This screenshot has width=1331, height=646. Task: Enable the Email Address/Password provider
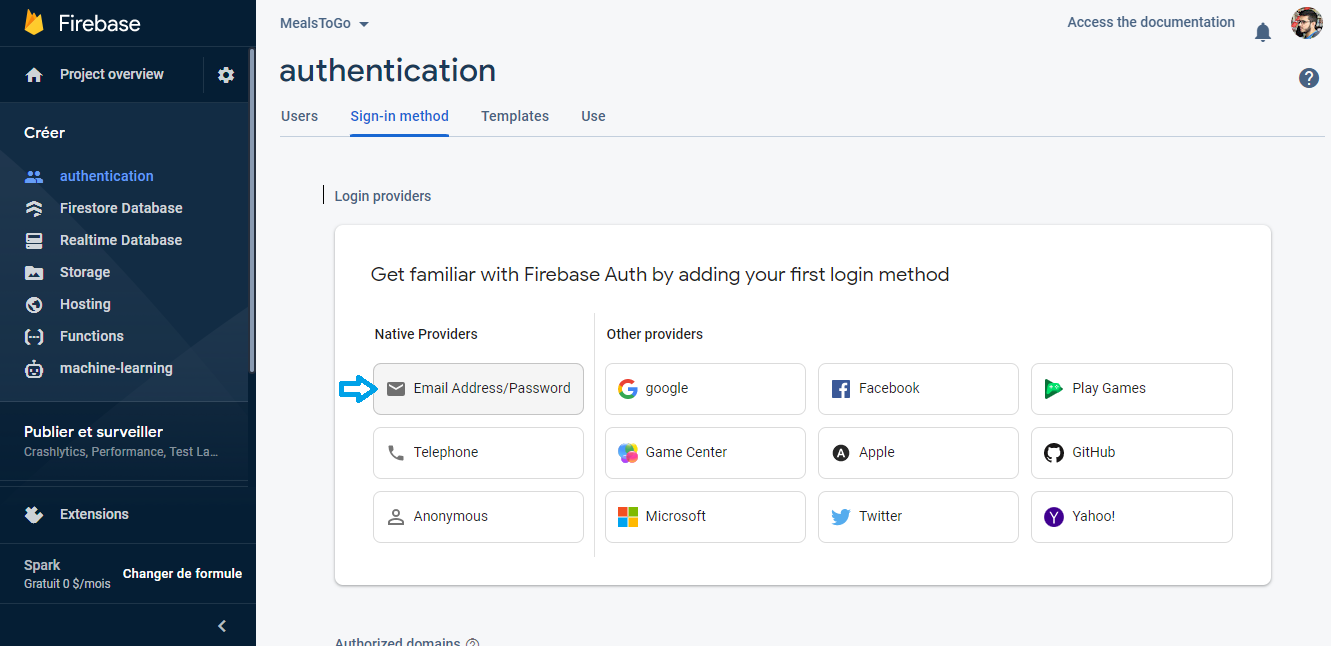478,389
